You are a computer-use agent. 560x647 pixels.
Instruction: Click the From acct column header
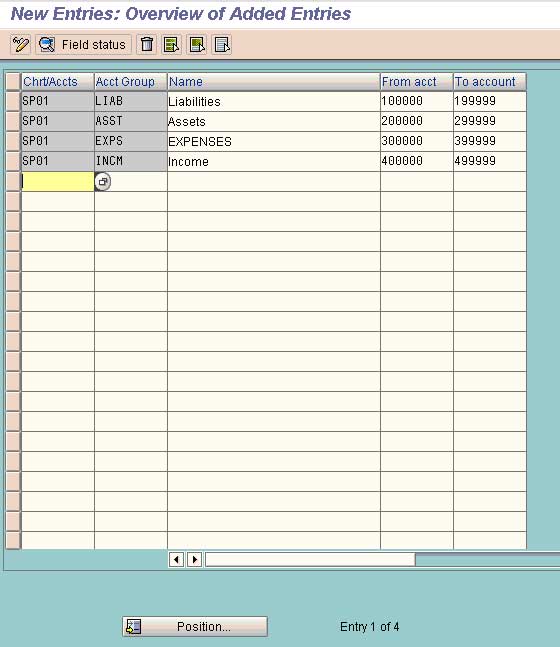(x=417, y=82)
